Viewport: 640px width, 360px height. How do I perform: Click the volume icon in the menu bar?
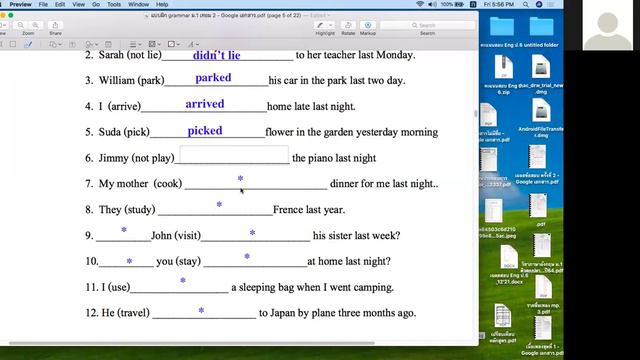click(432, 4)
